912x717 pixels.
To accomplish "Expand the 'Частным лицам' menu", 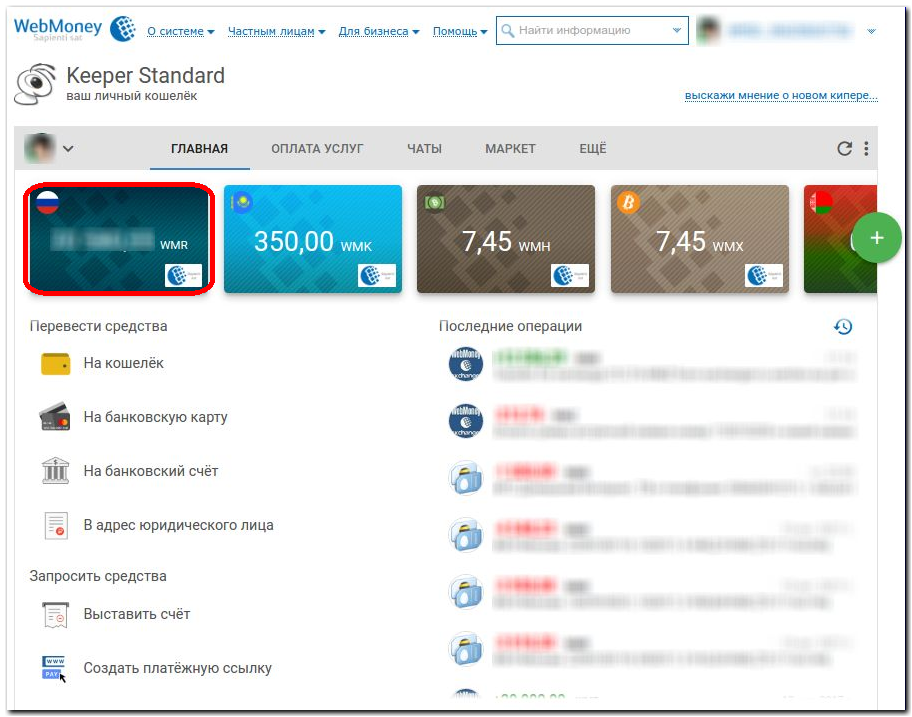I will (x=276, y=31).
